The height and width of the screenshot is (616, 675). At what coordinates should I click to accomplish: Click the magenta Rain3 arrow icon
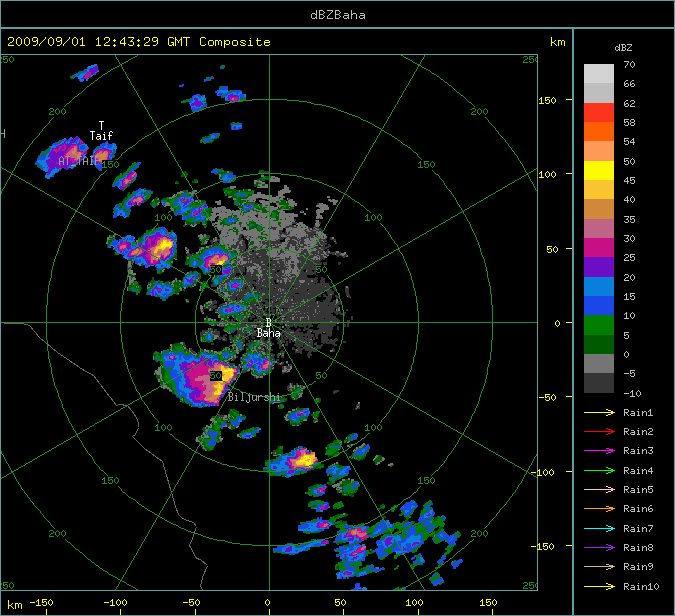(x=599, y=451)
